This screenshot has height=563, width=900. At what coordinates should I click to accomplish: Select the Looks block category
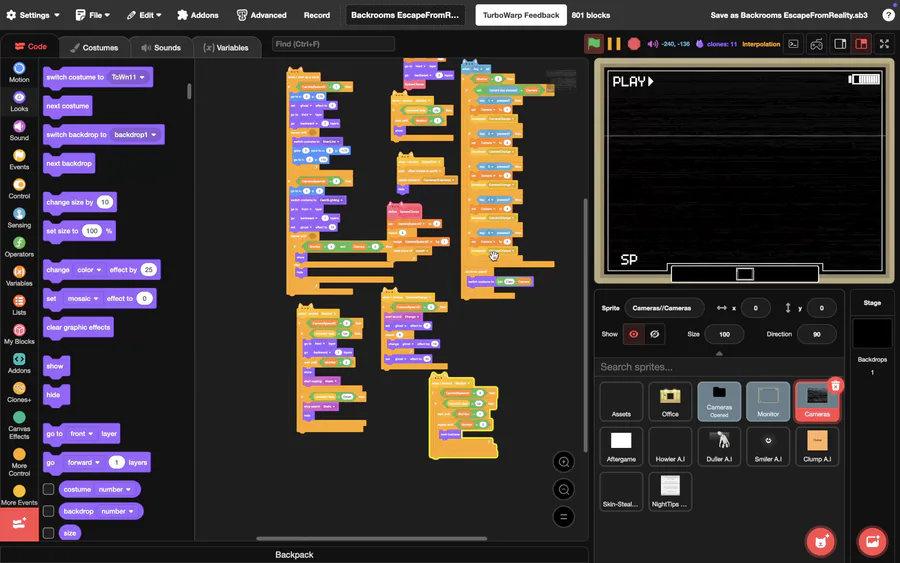19,102
